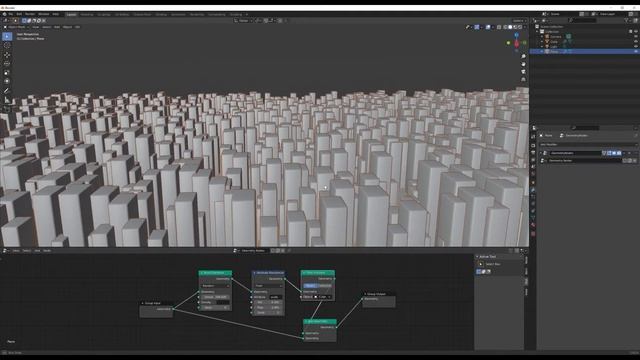This screenshot has height=360, width=640.
Task: Select the Move tool
Action: (7, 55)
